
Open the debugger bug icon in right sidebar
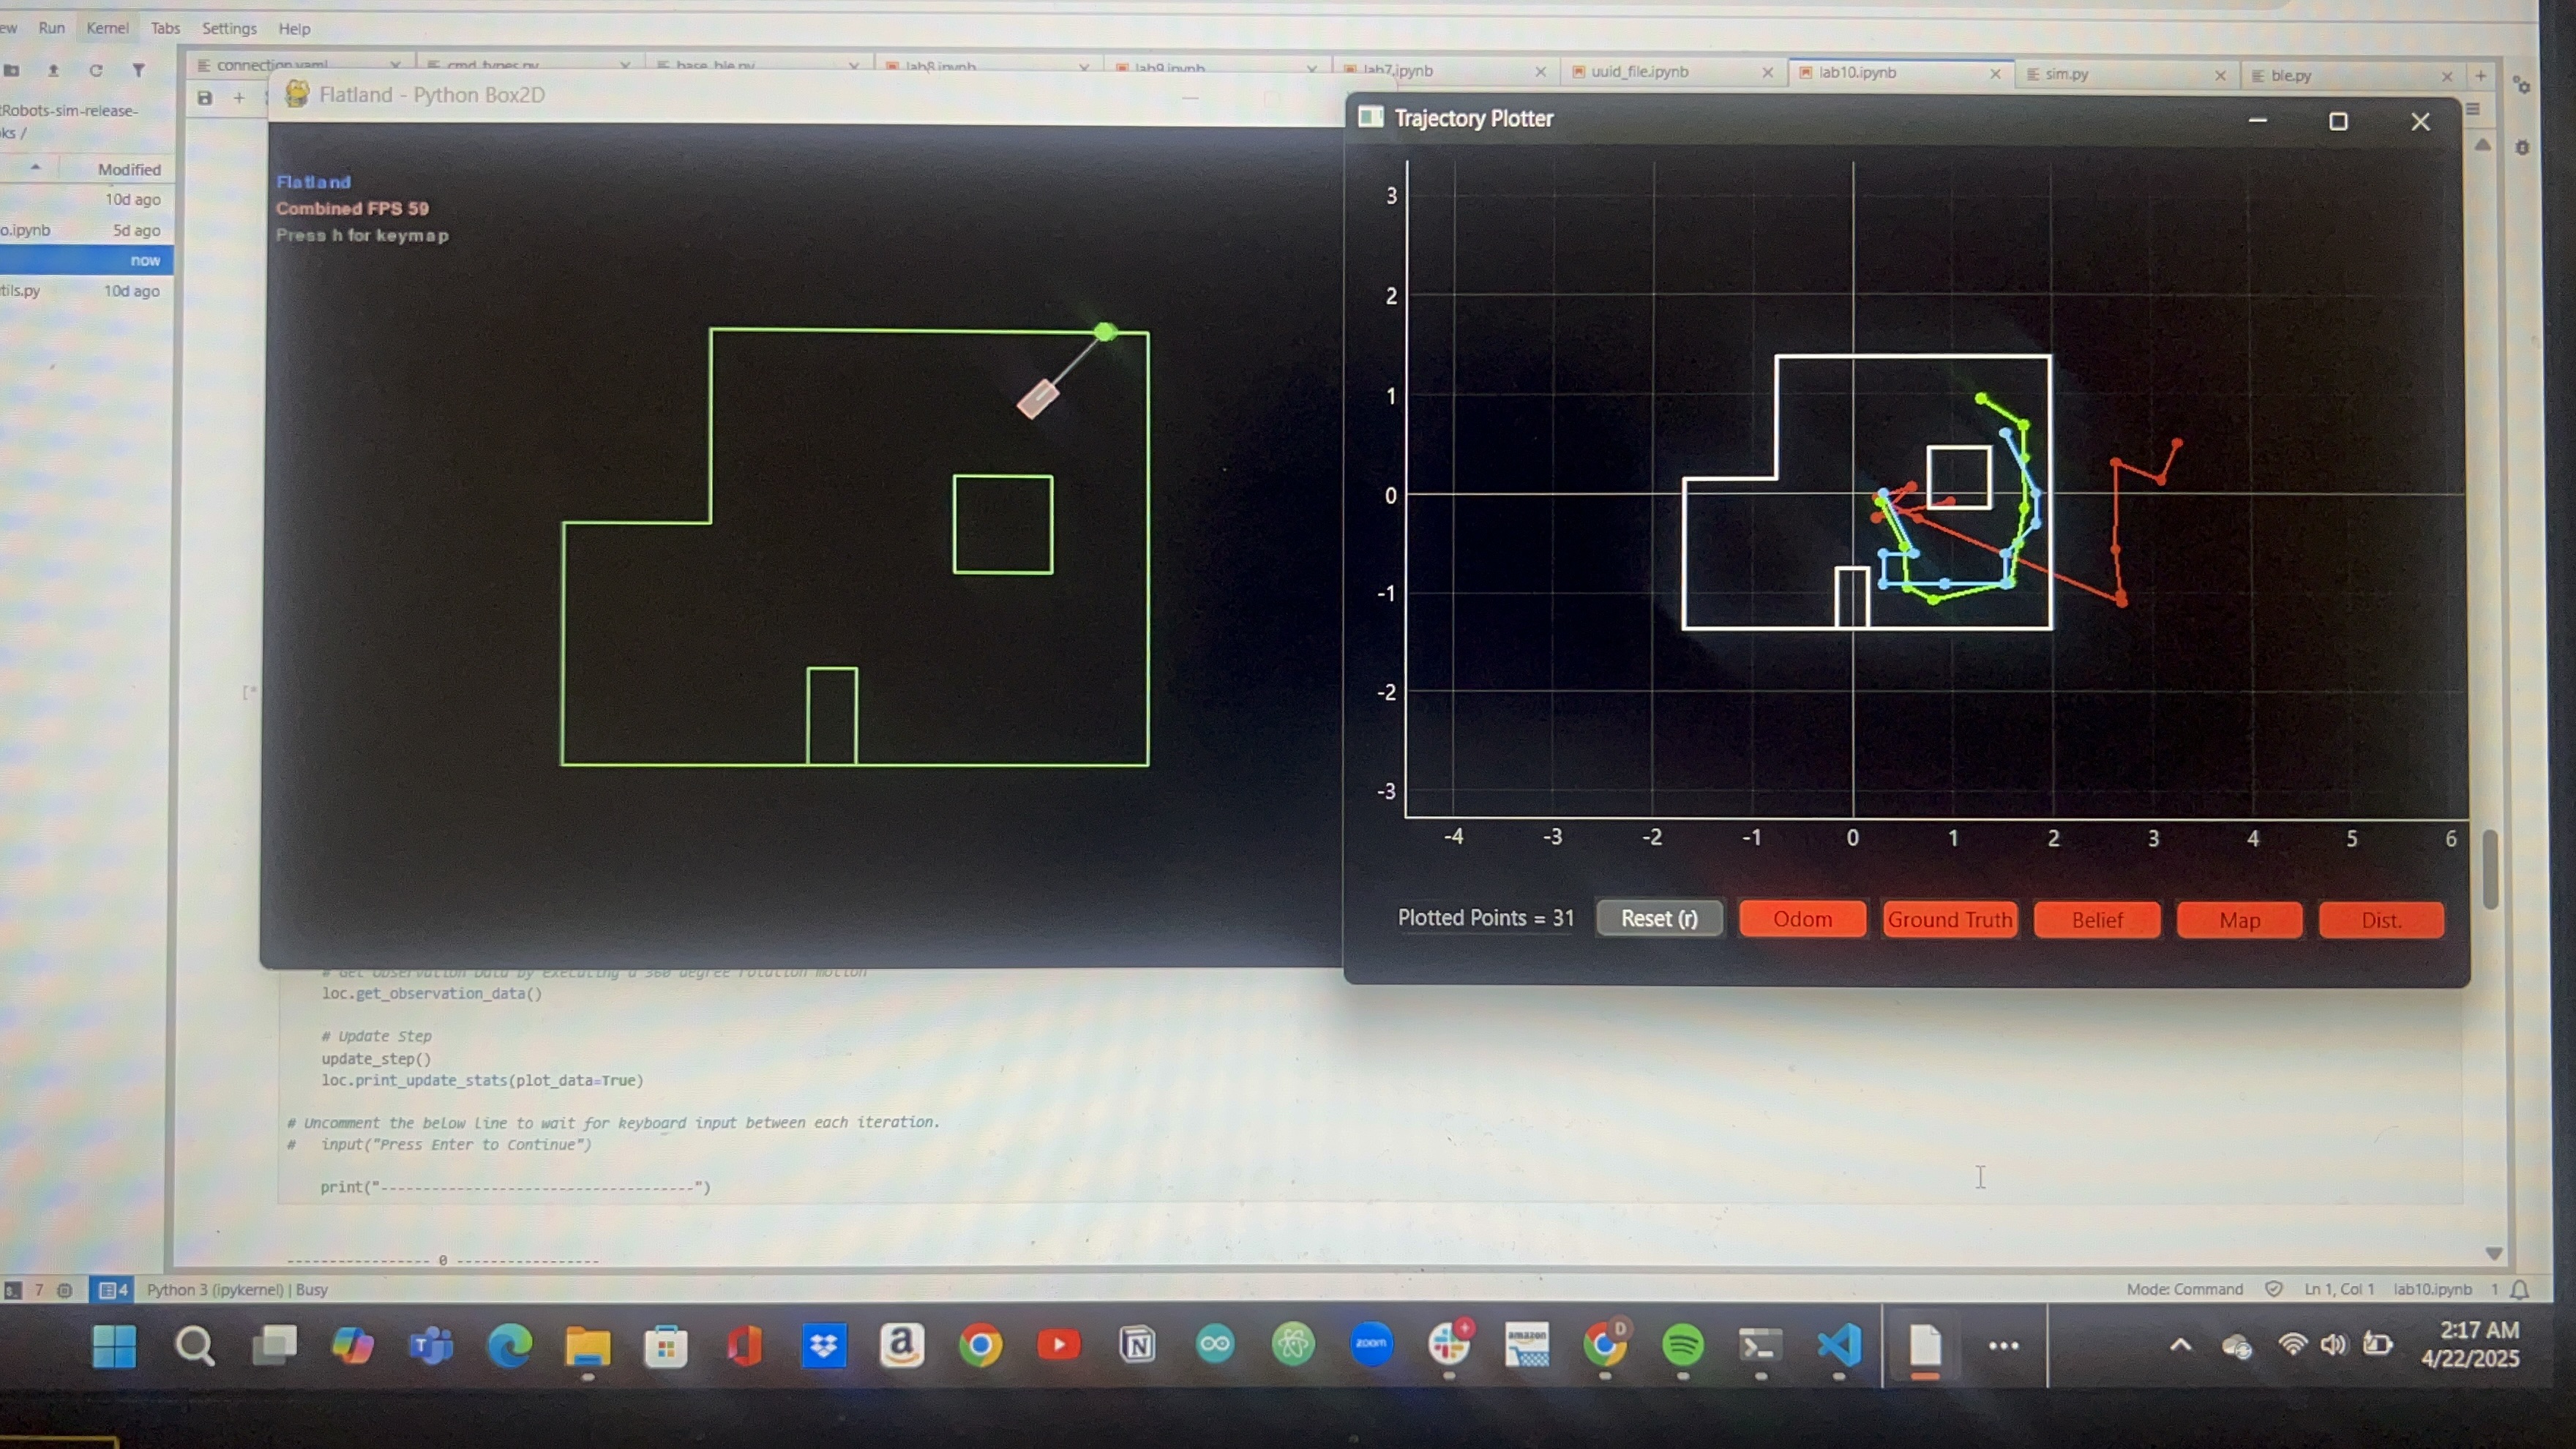point(2522,148)
